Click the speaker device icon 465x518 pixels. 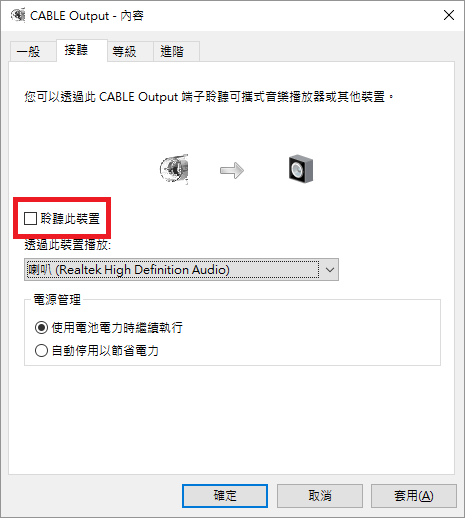pos(301,169)
